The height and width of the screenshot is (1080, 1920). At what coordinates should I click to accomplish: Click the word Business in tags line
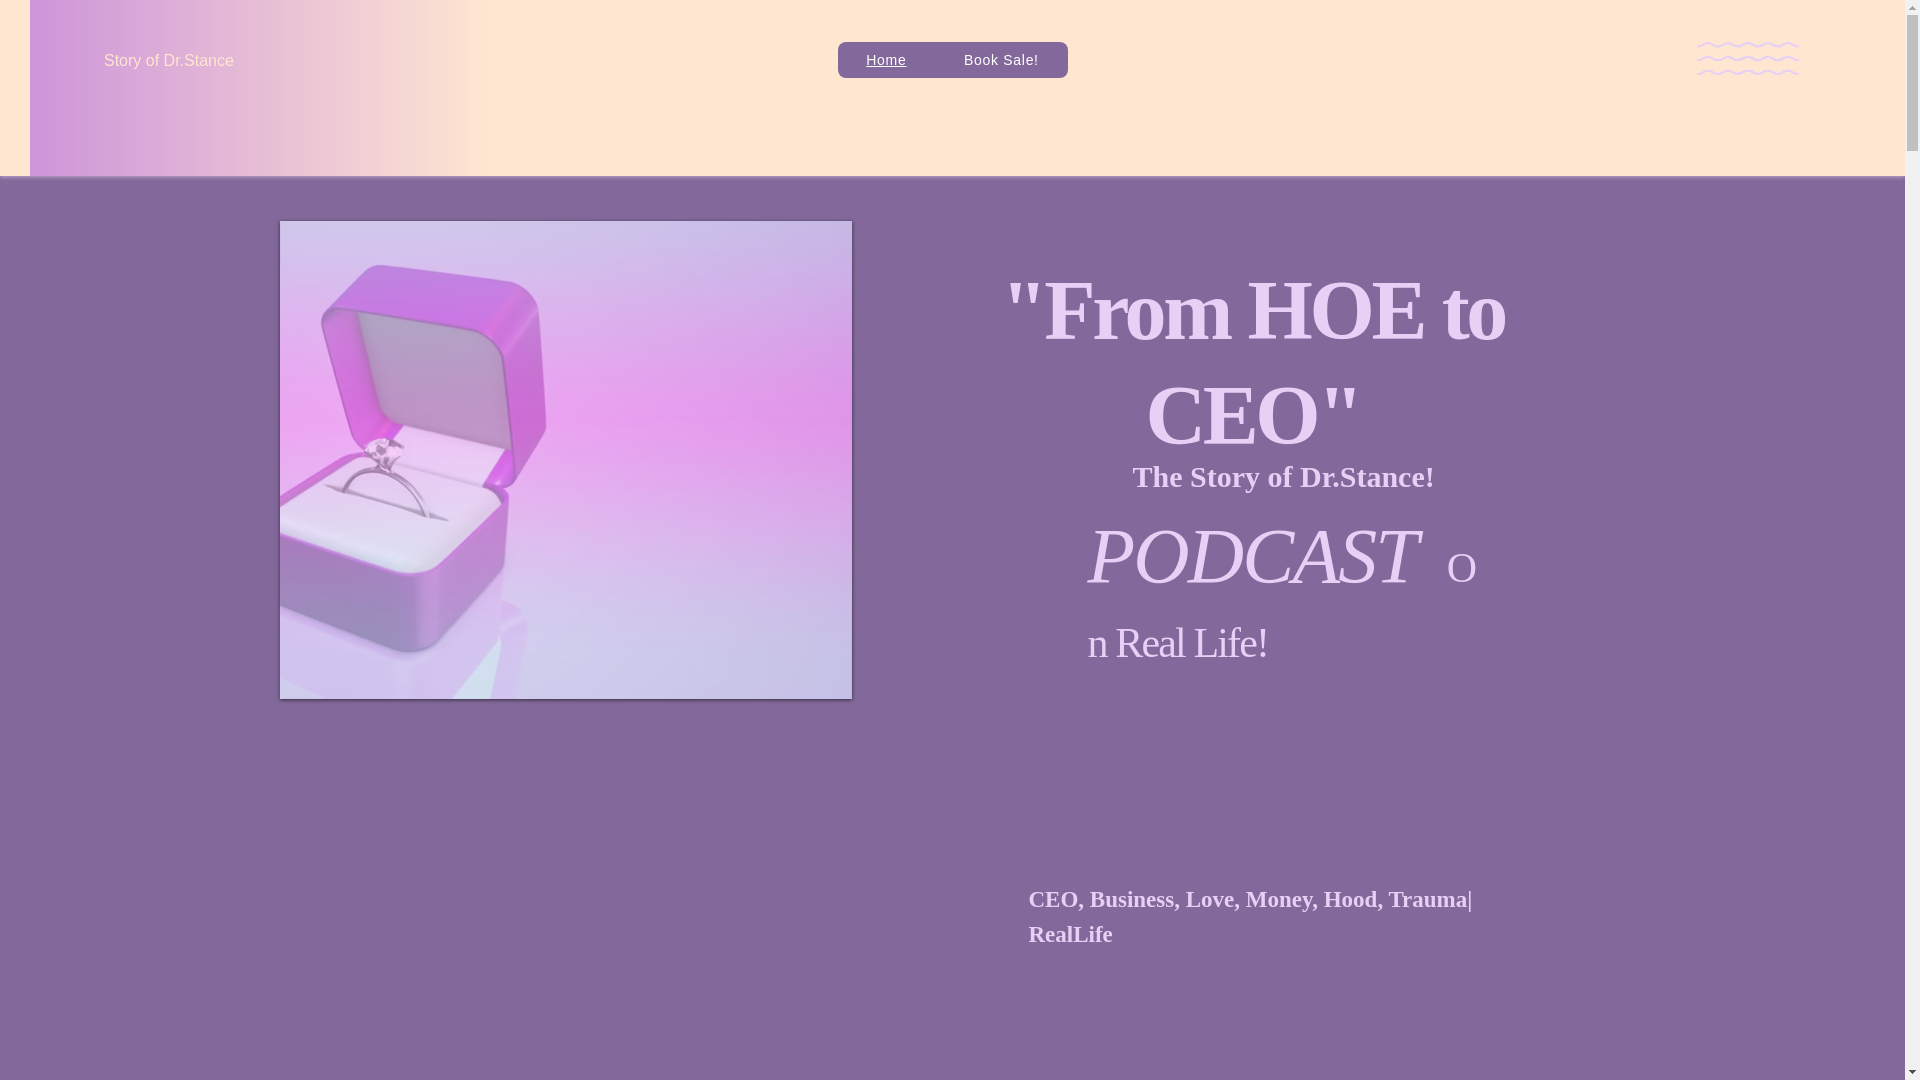(1131, 899)
